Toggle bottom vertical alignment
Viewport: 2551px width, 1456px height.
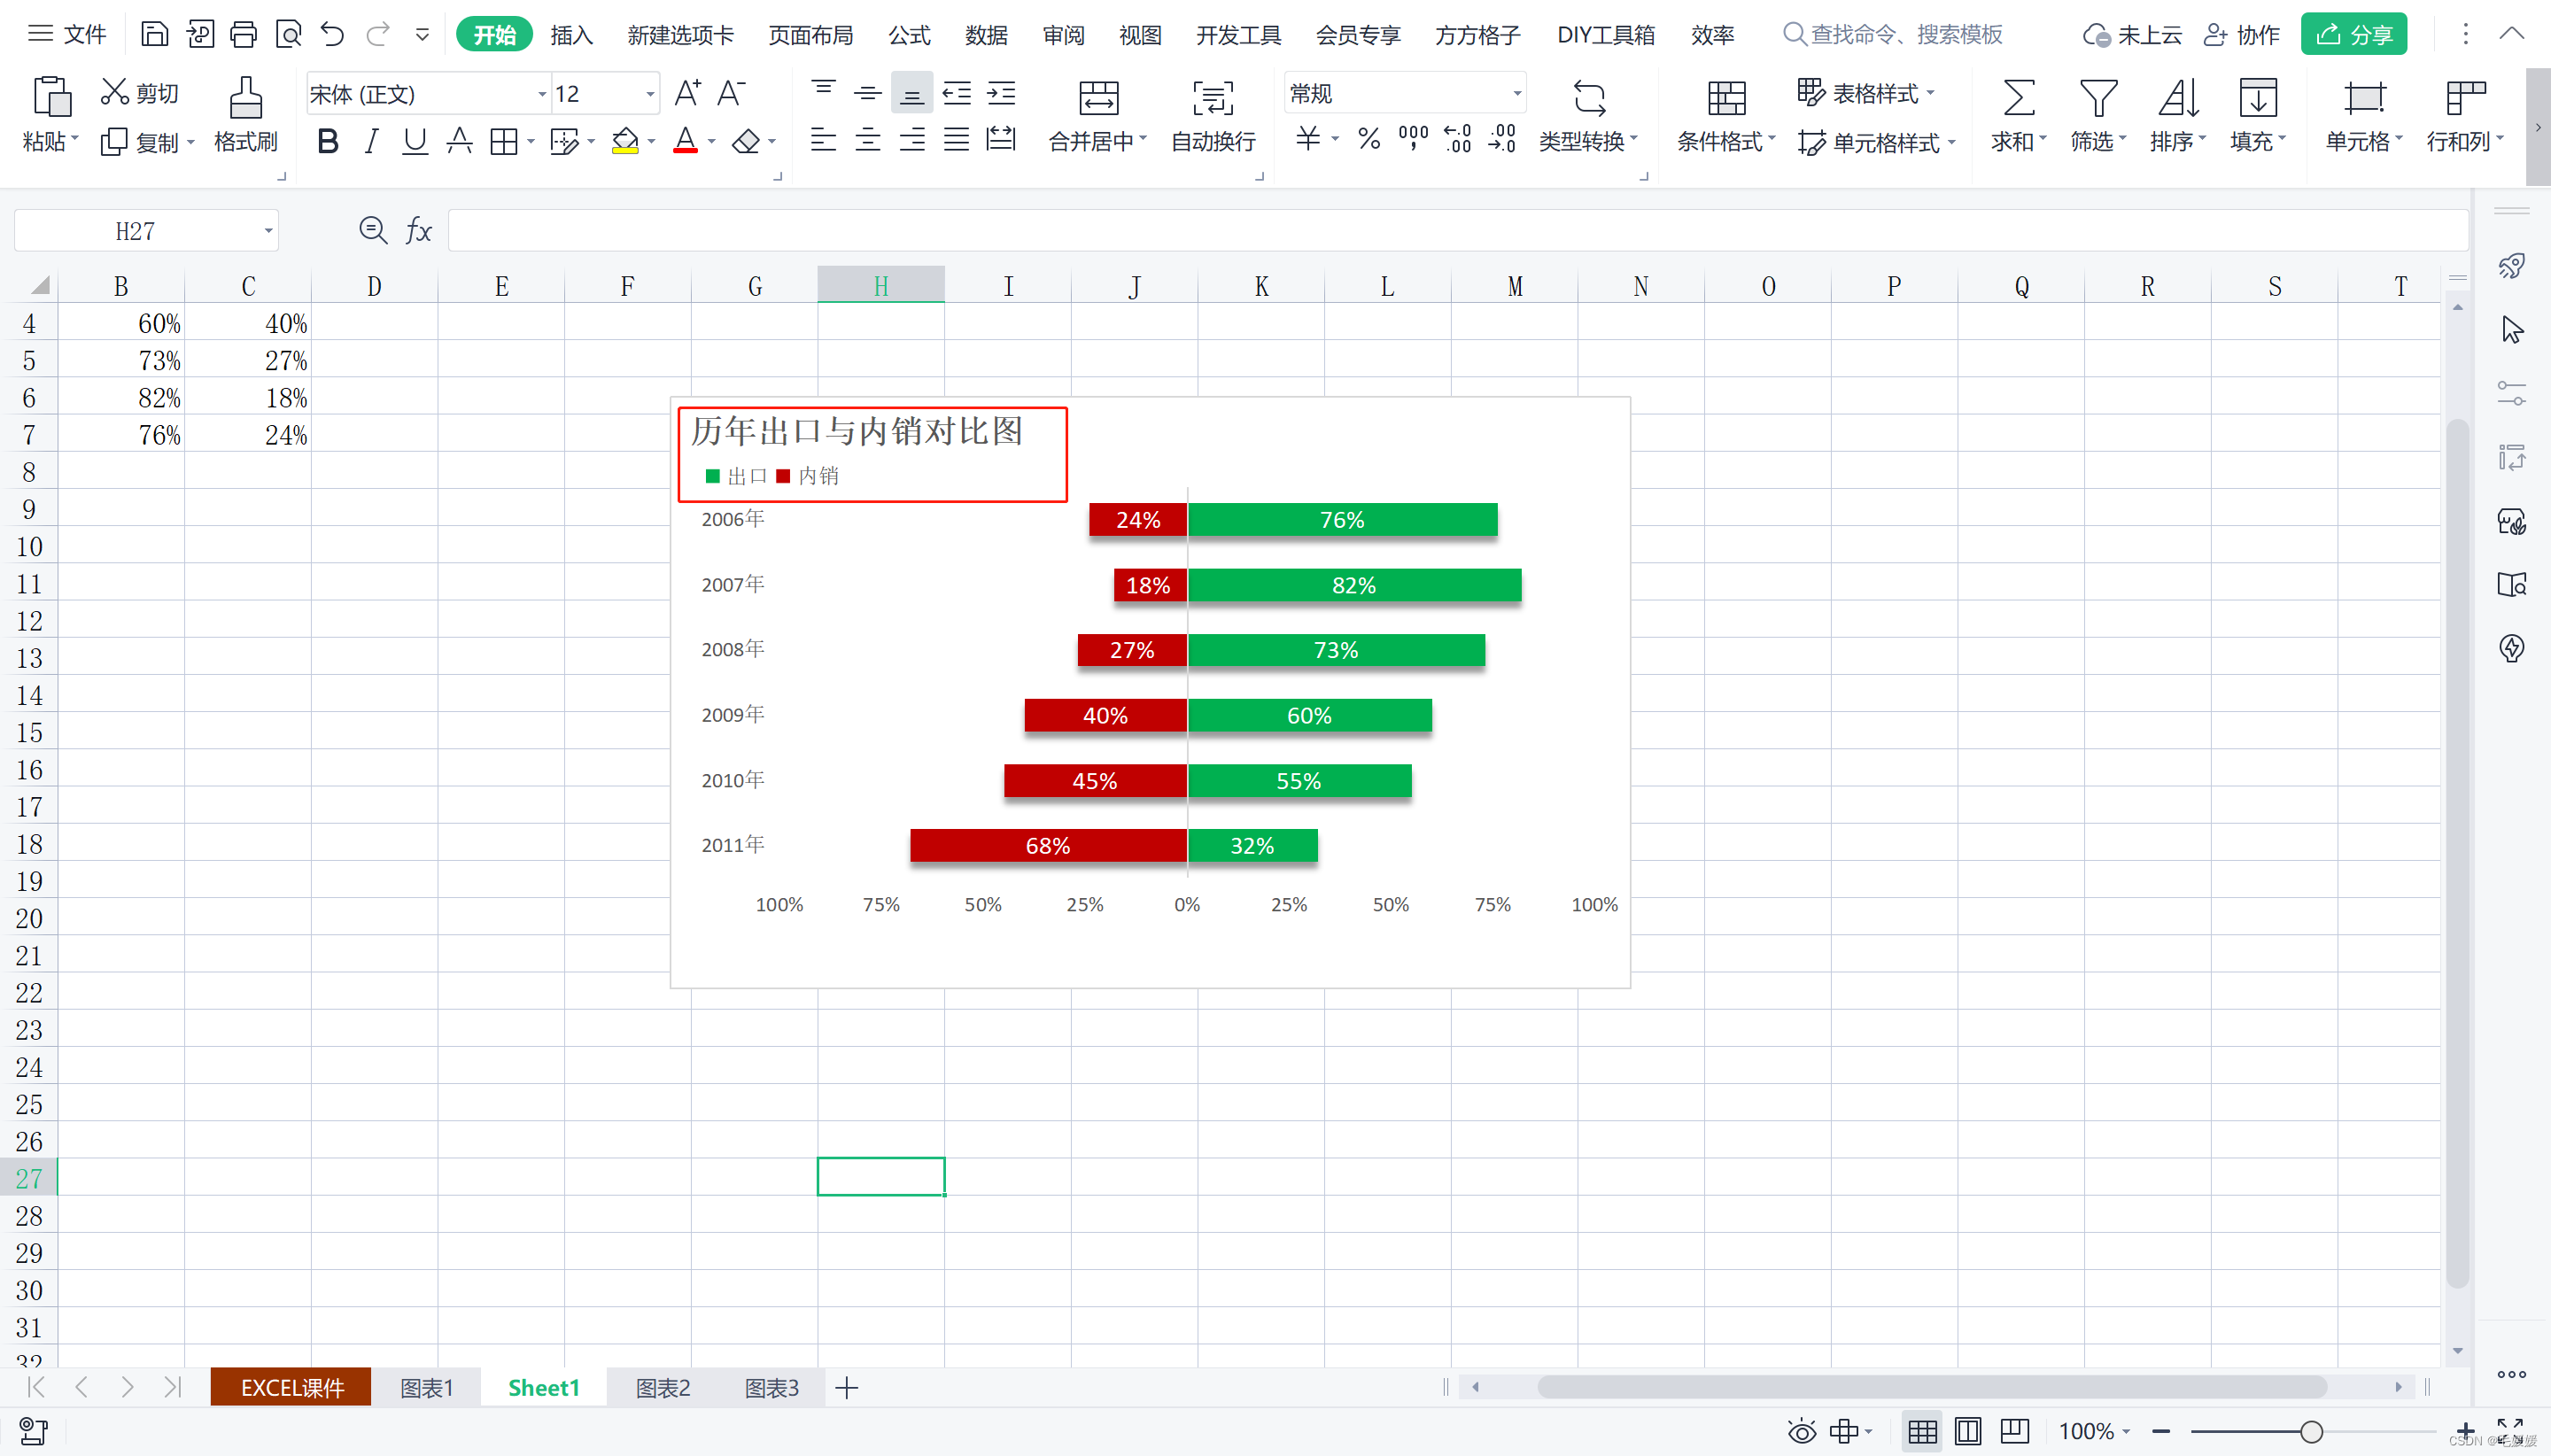tap(912, 93)
